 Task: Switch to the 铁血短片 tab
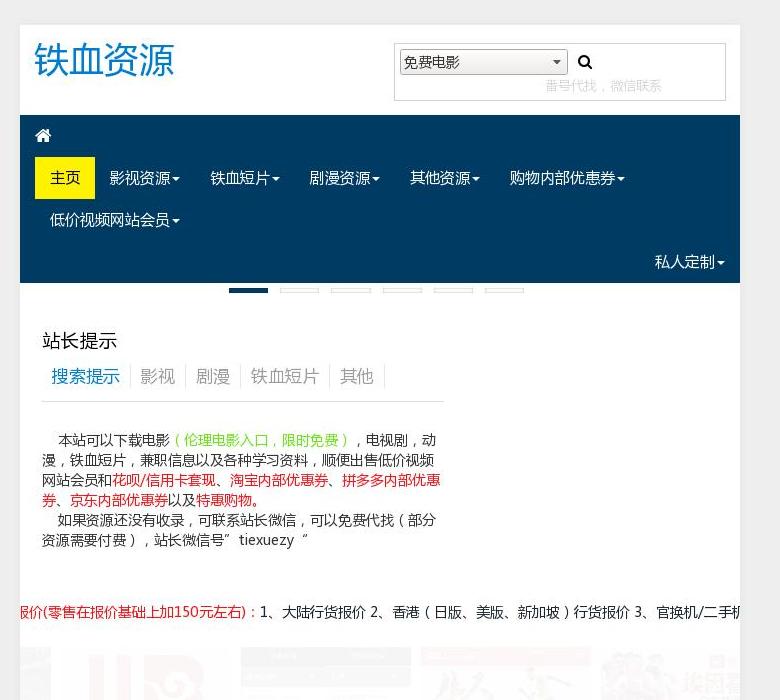pos(285,376)
